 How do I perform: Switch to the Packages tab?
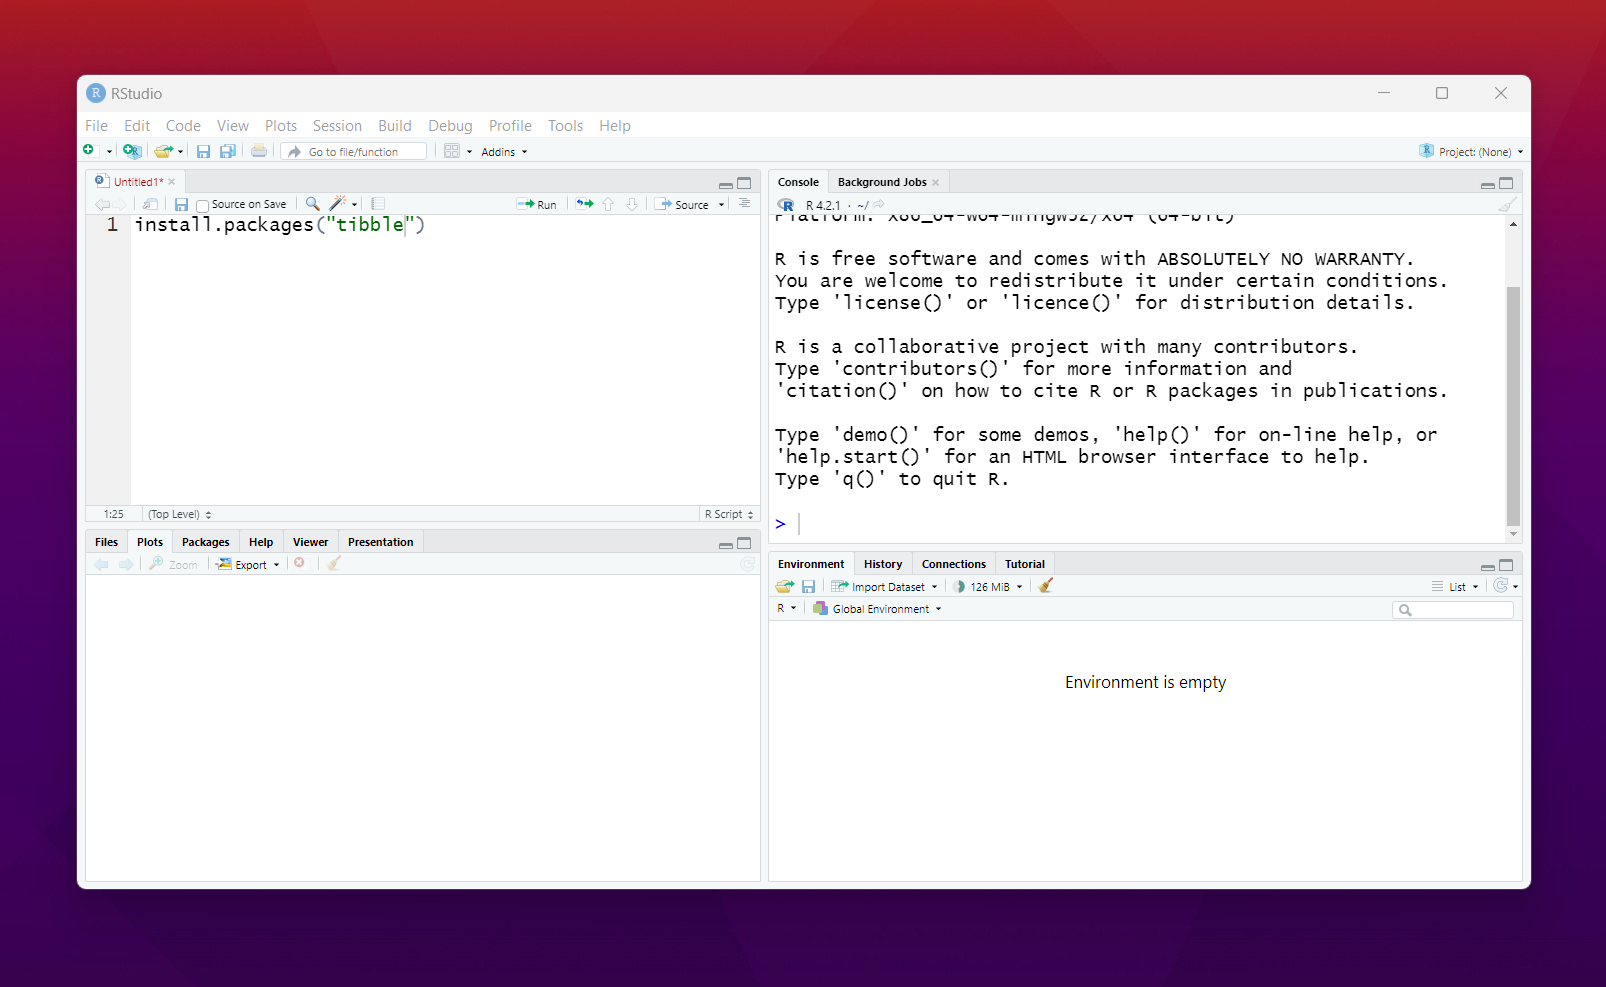[206, 542]
